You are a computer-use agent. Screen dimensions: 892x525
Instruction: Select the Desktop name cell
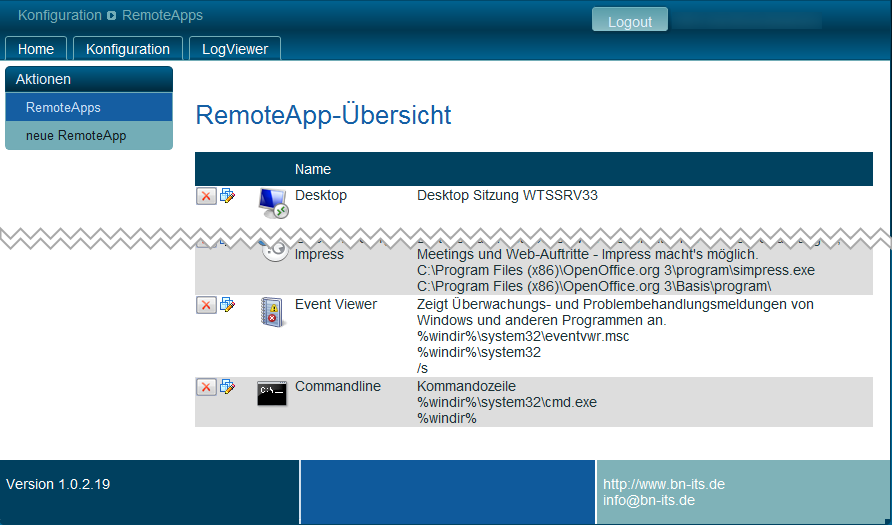pos(321,195)
